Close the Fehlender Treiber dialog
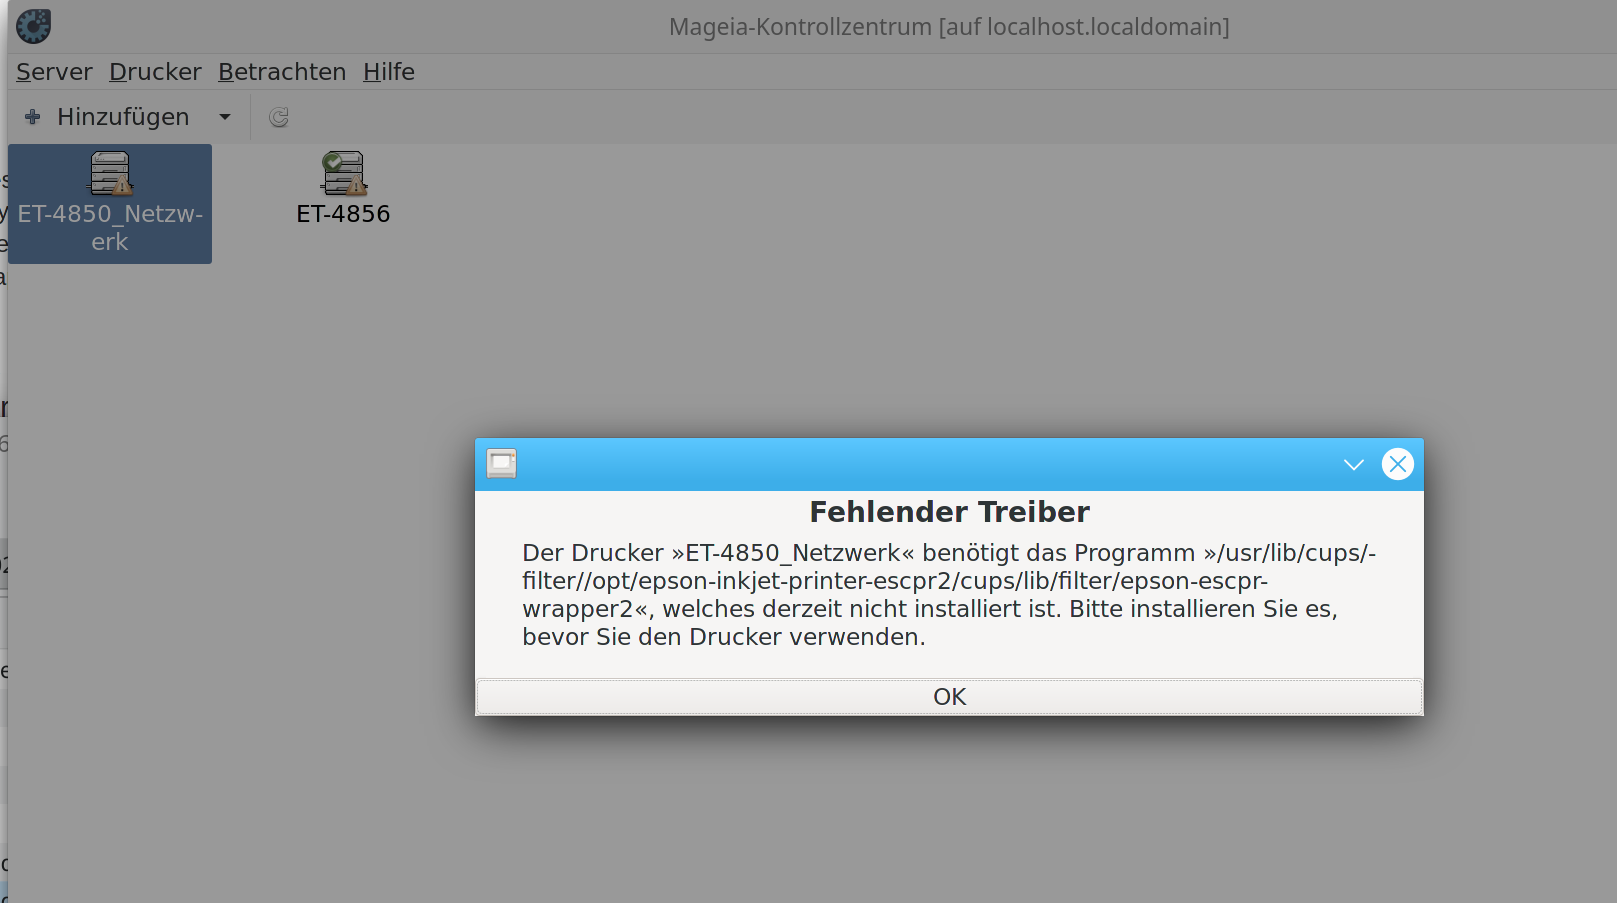The width and height of the screenshot is (1617, 903). (1398, 464)
